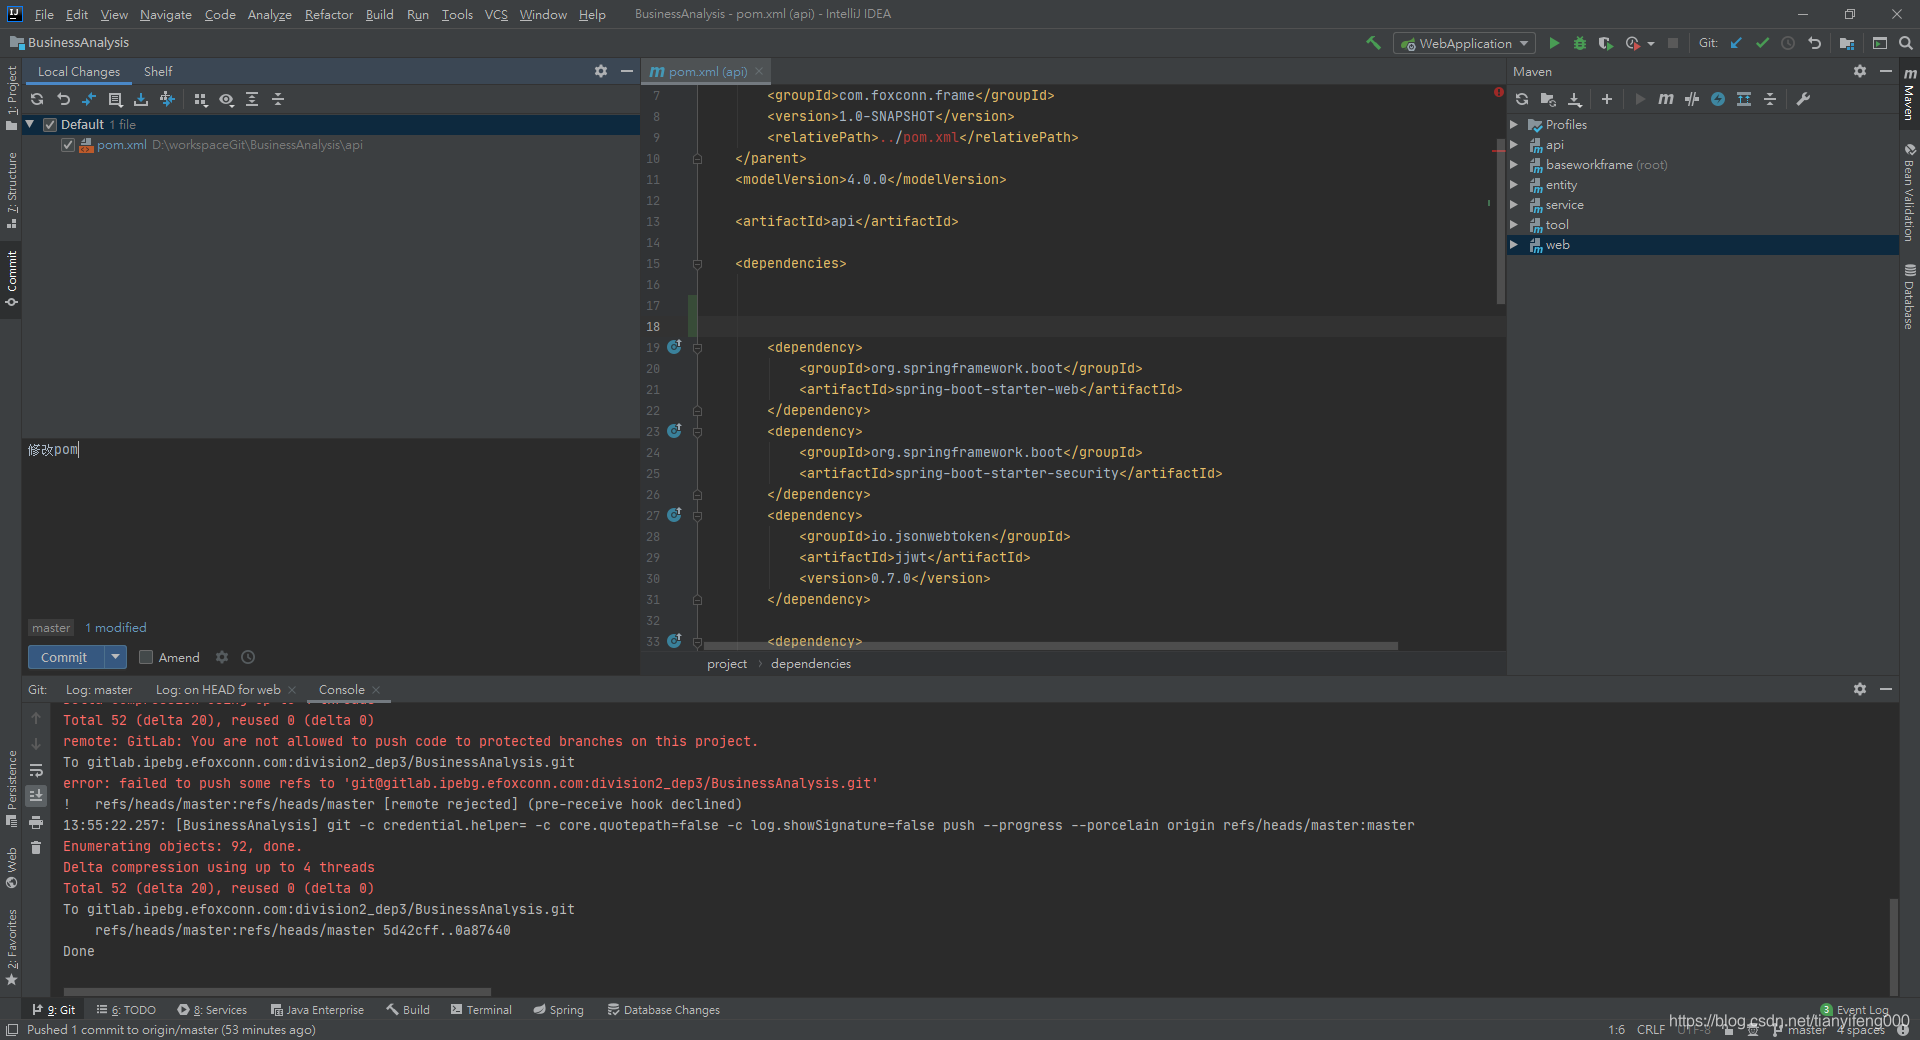Image resolution: width=1920 pixels, height=1040 pixels.
Task: Reimport all Maven projects
Action: [x=1522, y=99]
